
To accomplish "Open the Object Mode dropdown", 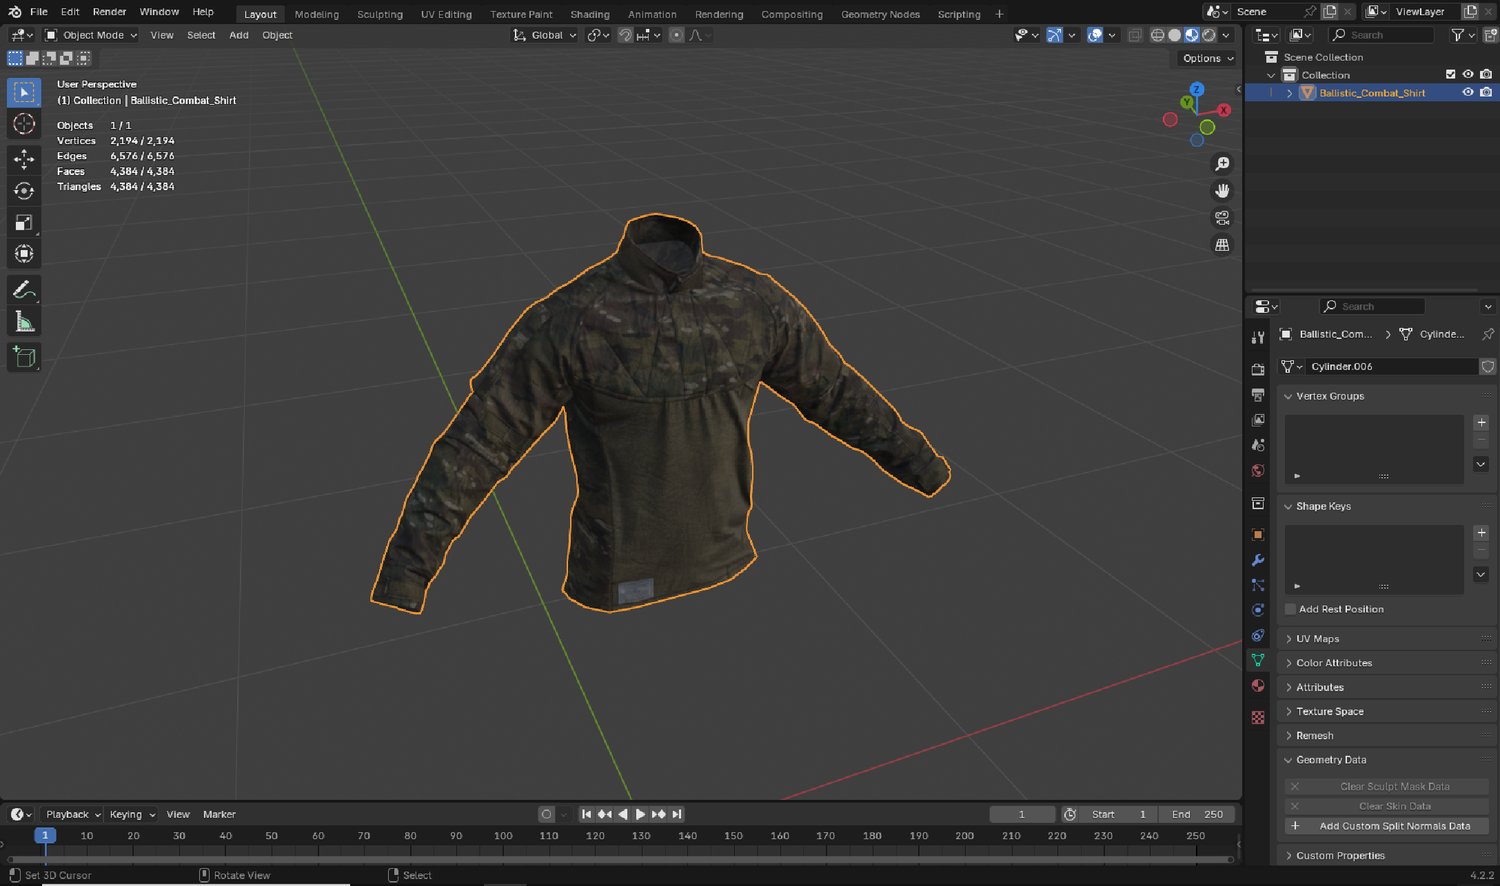I will (x=92, y=35).
